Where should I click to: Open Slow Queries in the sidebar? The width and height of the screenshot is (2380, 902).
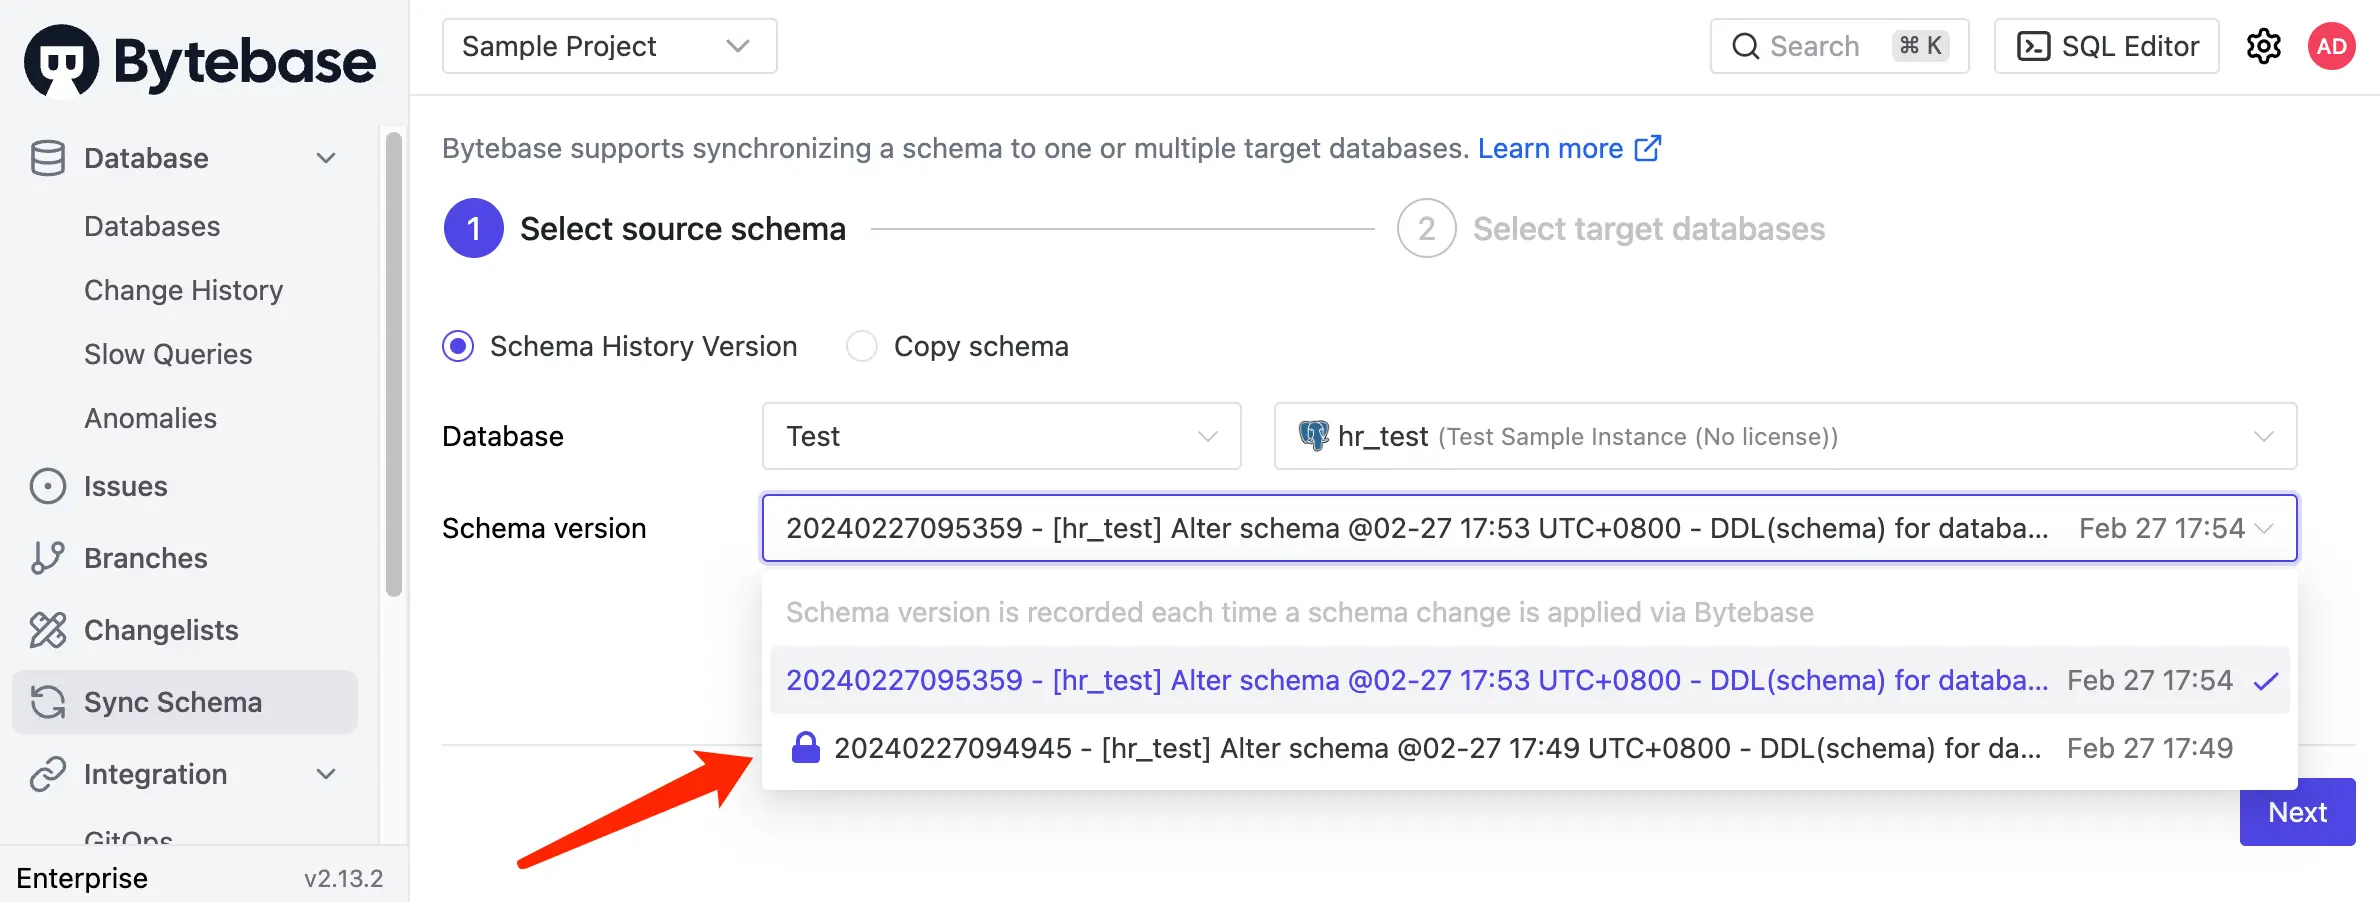click(168, 354)
